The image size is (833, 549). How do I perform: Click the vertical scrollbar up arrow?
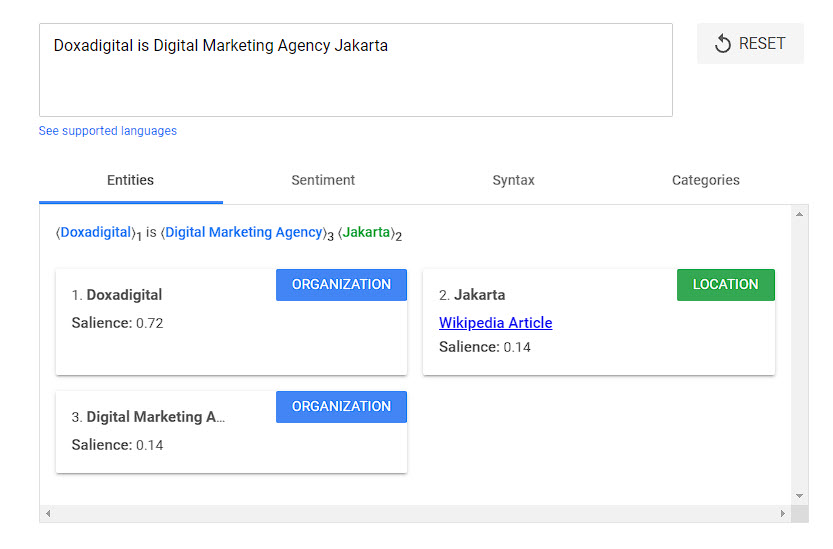coord(799,214)
